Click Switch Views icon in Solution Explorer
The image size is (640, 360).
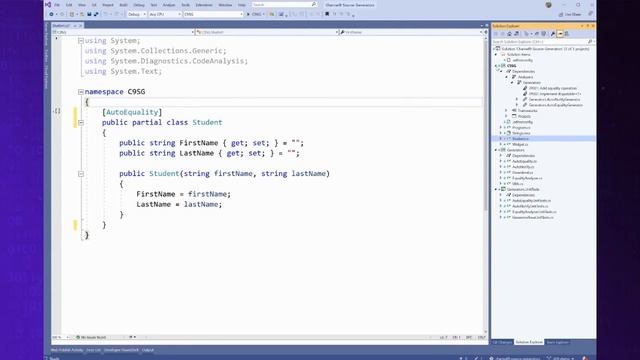[x=516, y=34]
